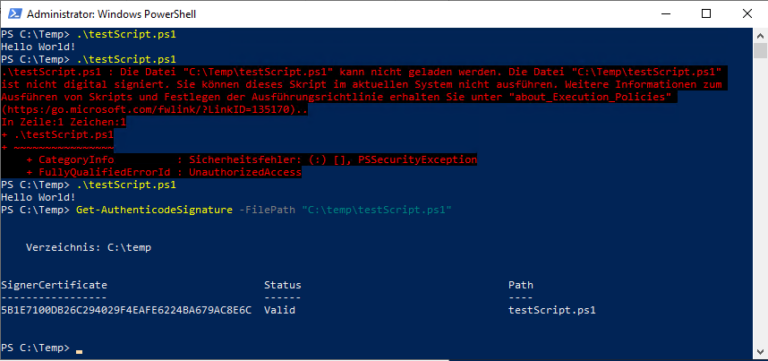The width and height of the screenshot is (768, 361).
Task: Maximize the PowerShell window
Action: (x=705, y=14)
